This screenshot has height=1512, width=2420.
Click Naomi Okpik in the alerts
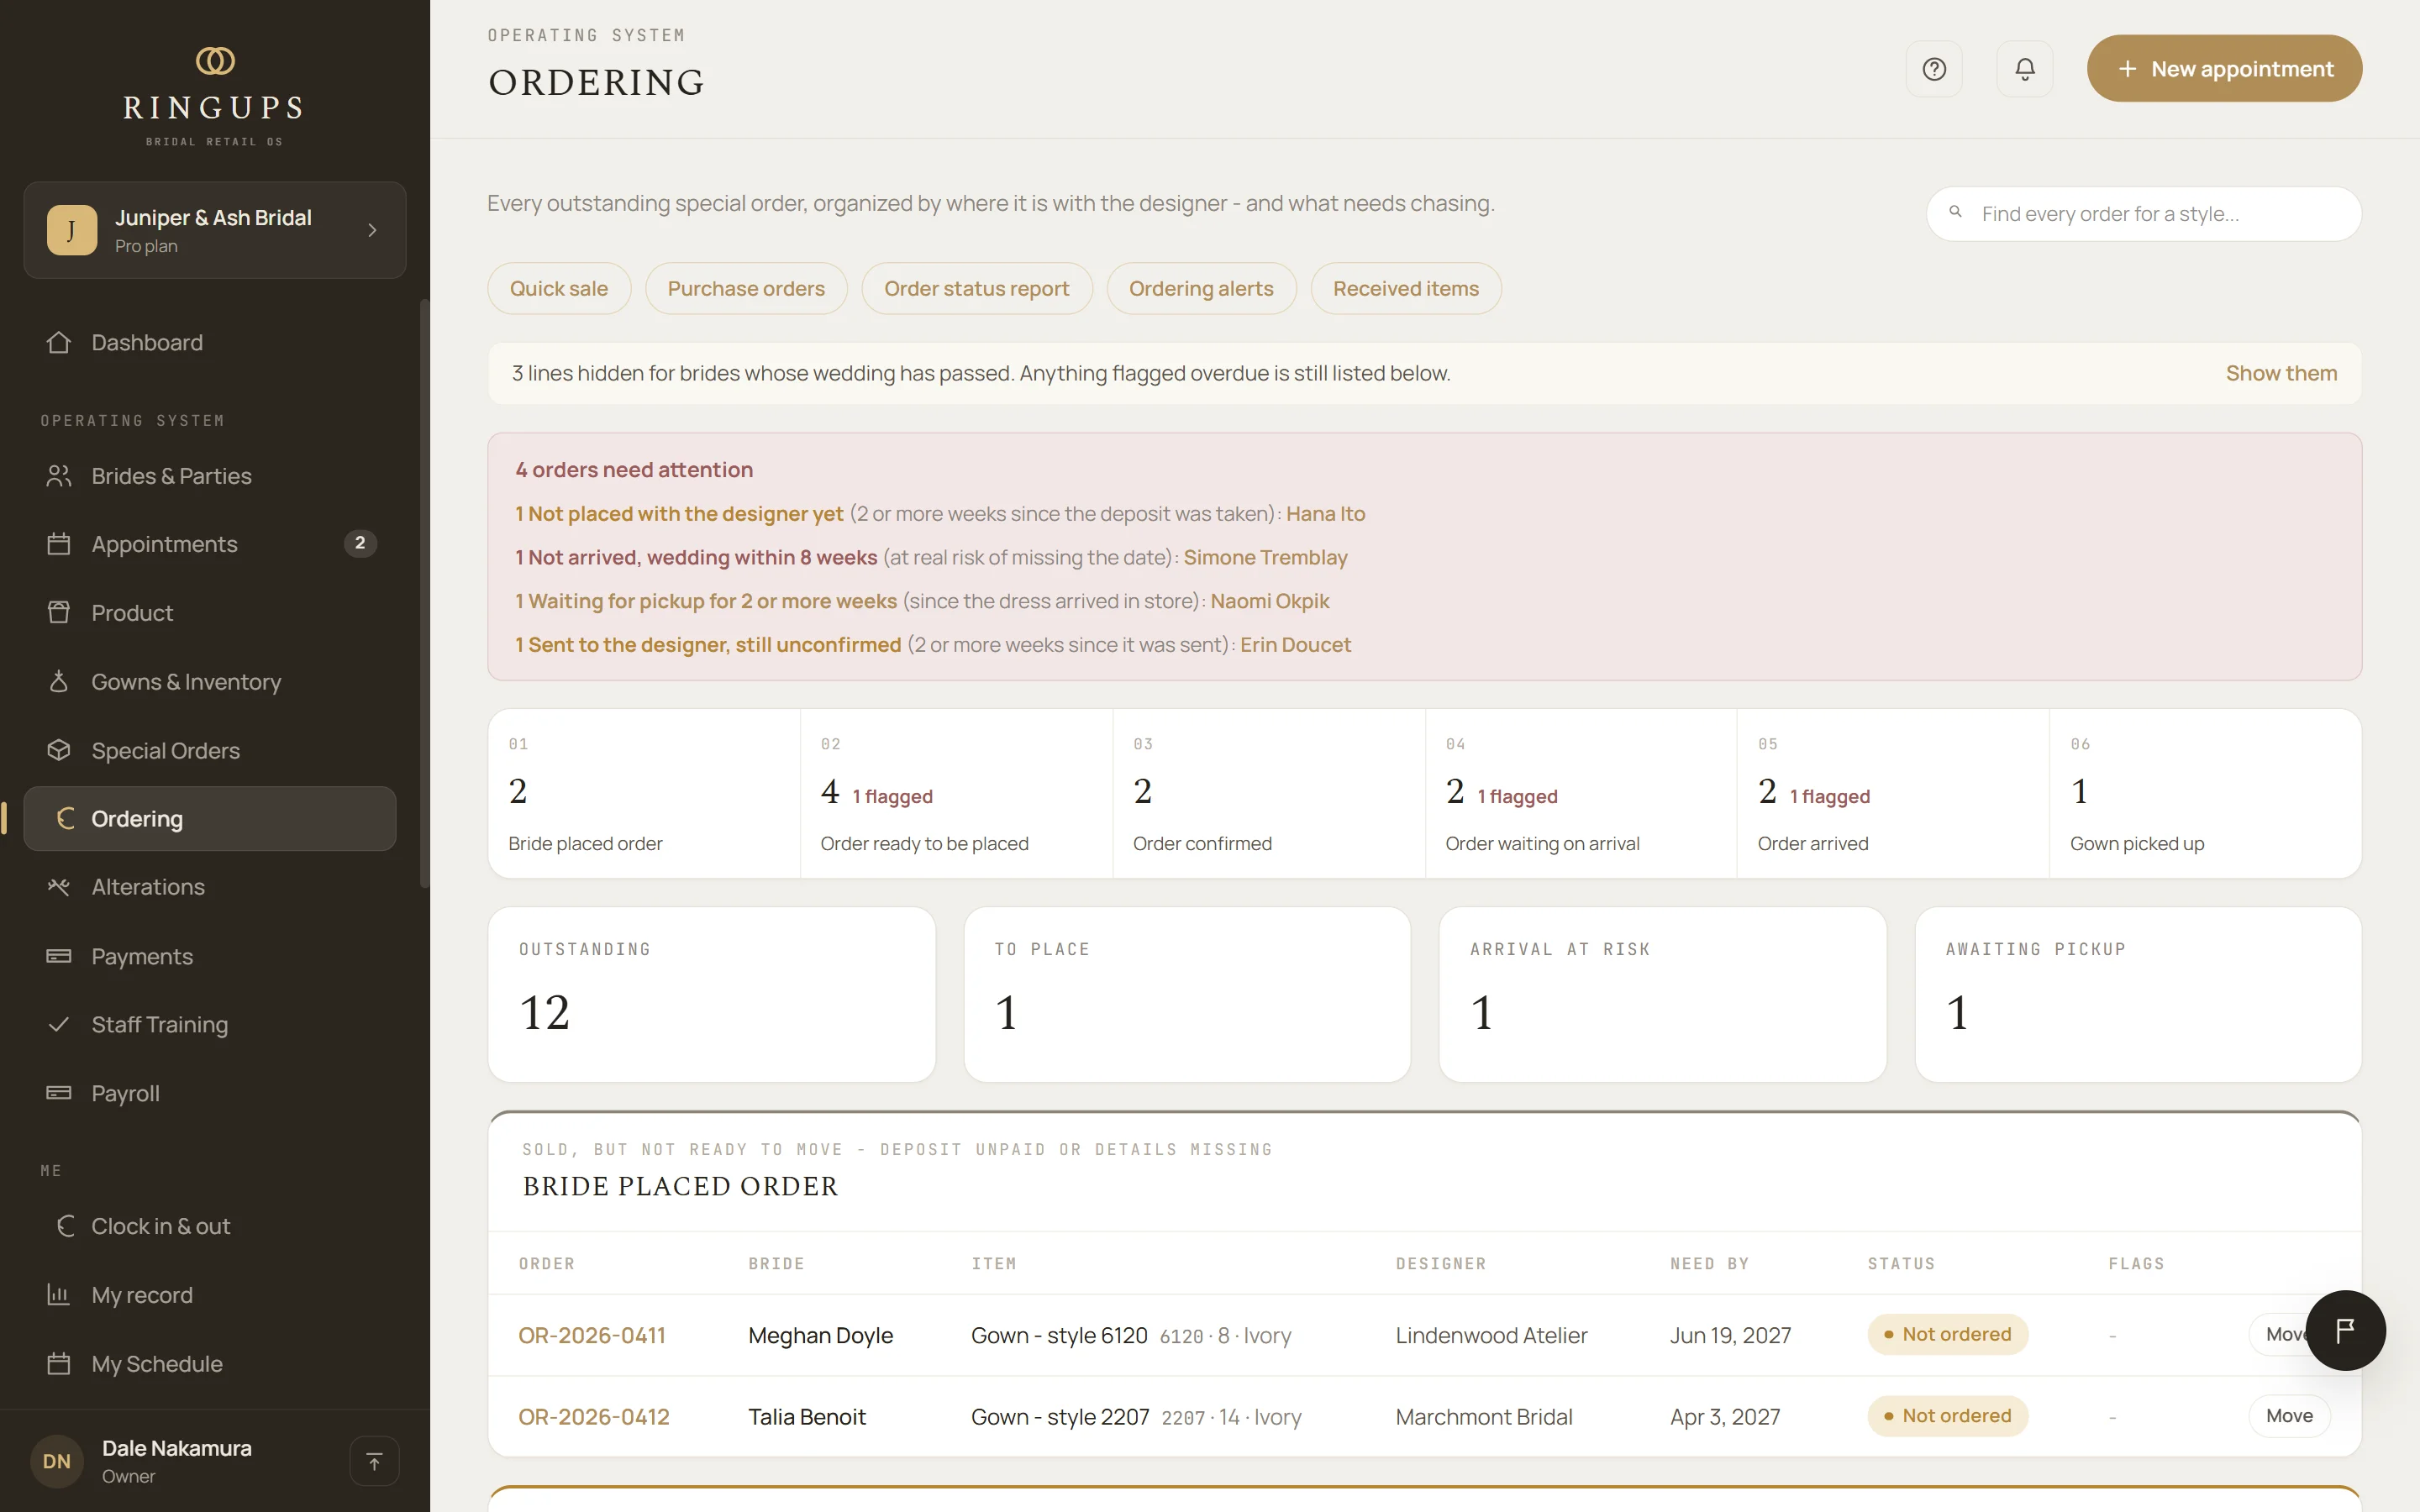tap(1269, 601)
